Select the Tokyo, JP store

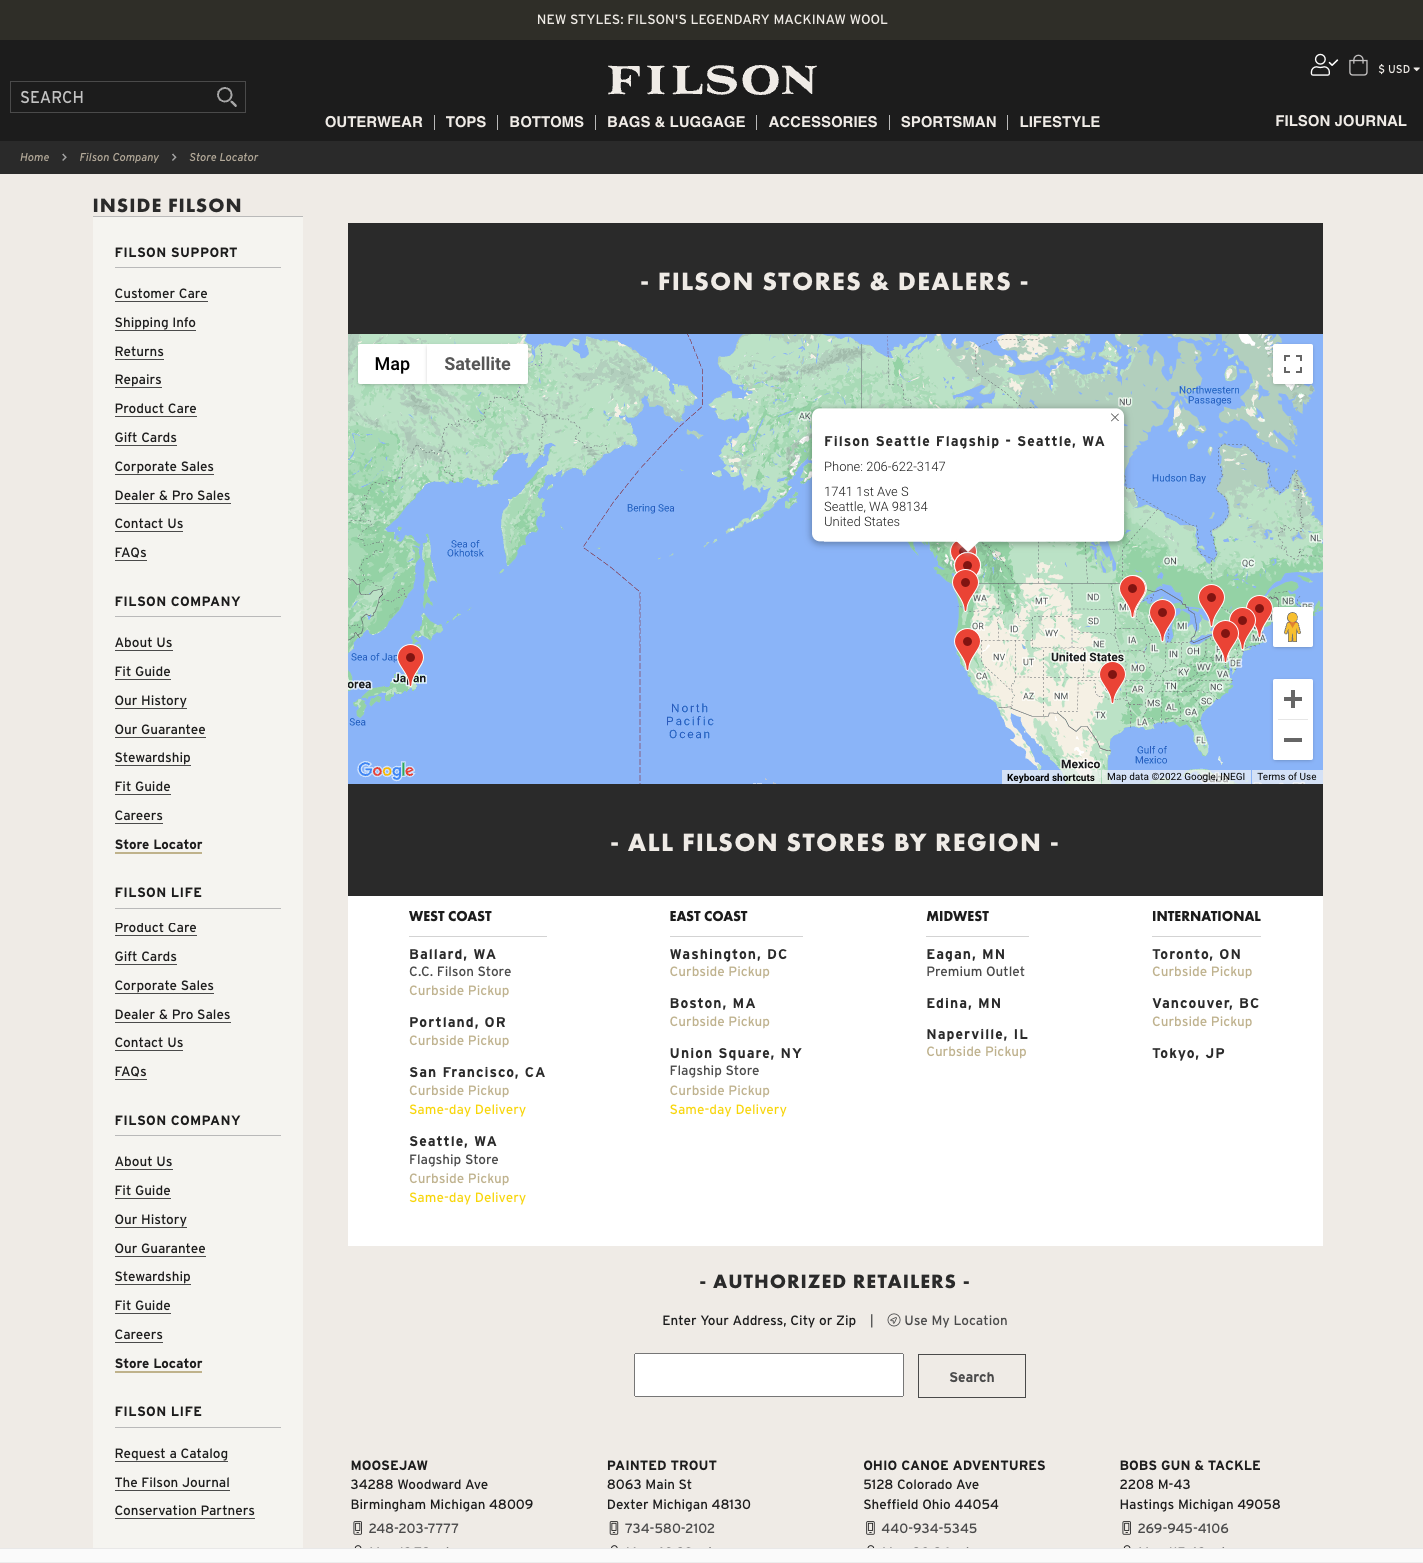coord(1188,1054)
